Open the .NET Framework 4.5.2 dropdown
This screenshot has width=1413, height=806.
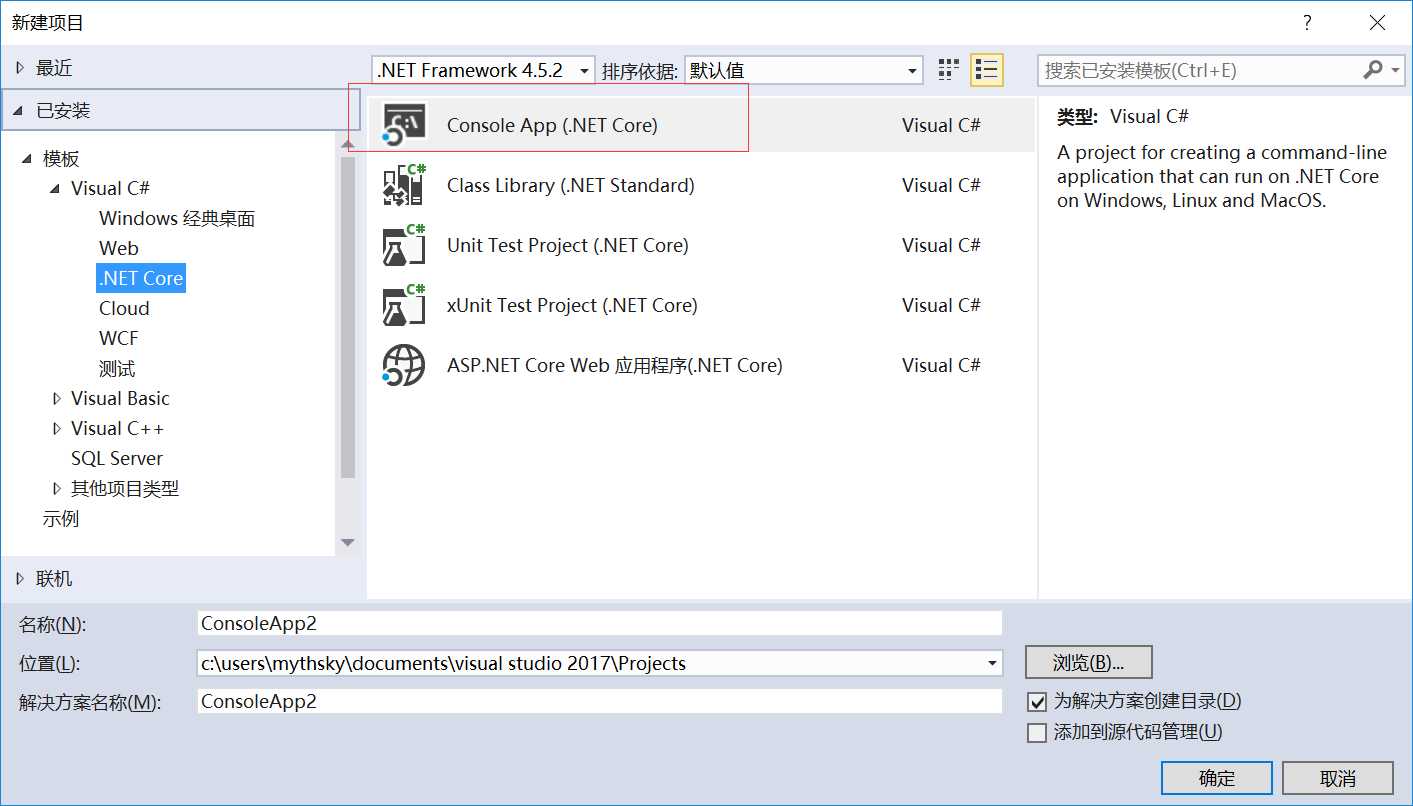pyautogui.click(x=484, y=70)
